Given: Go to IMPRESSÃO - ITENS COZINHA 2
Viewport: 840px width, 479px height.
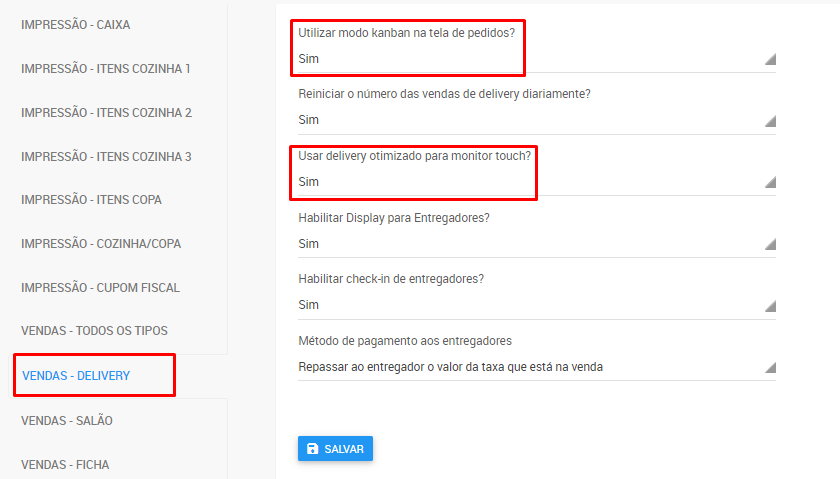Looking at the screenshot, I should click(x=106, y=113).
